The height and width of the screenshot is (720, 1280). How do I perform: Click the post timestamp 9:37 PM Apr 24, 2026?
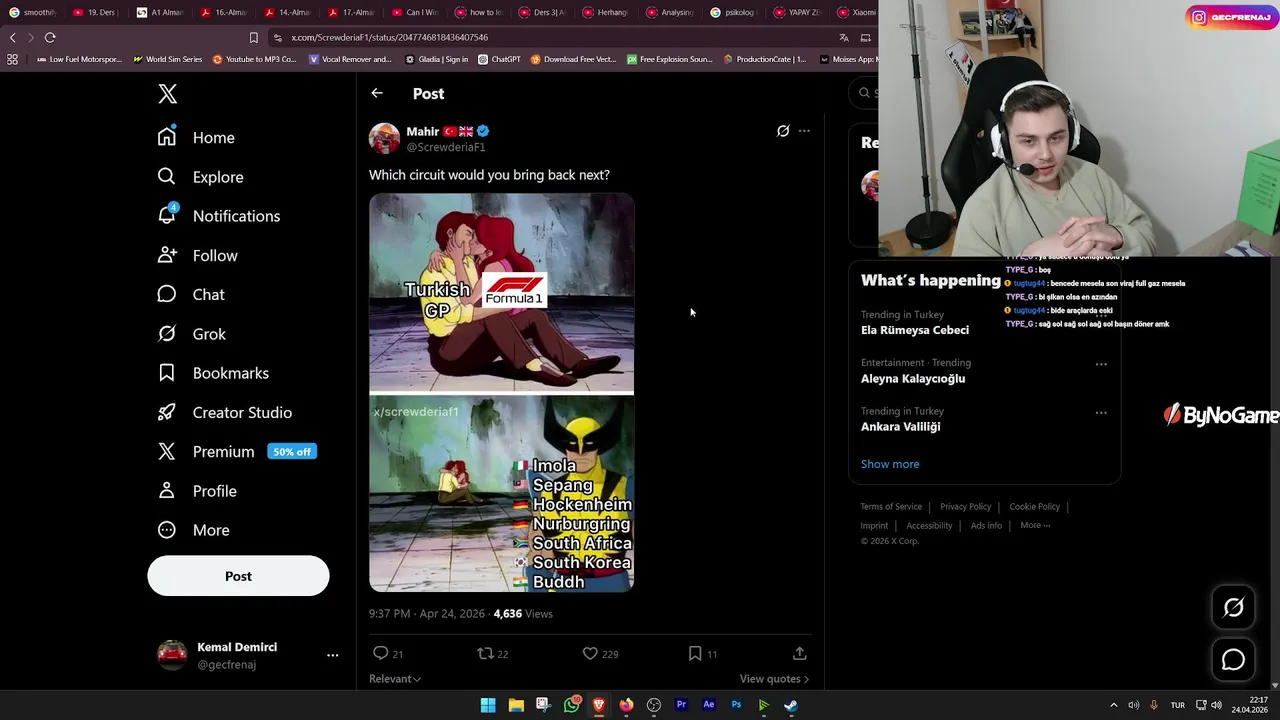click(x=427, y=614)
